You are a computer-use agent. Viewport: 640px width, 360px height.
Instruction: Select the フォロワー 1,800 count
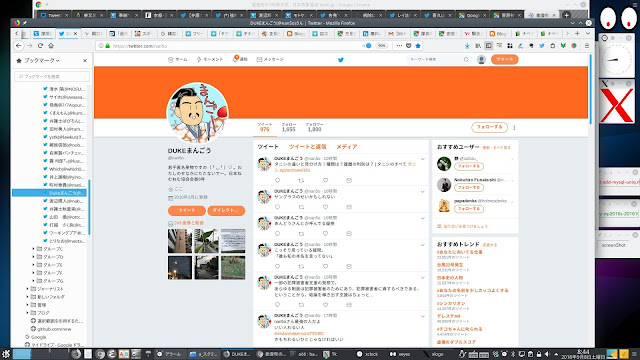(314, 127)
